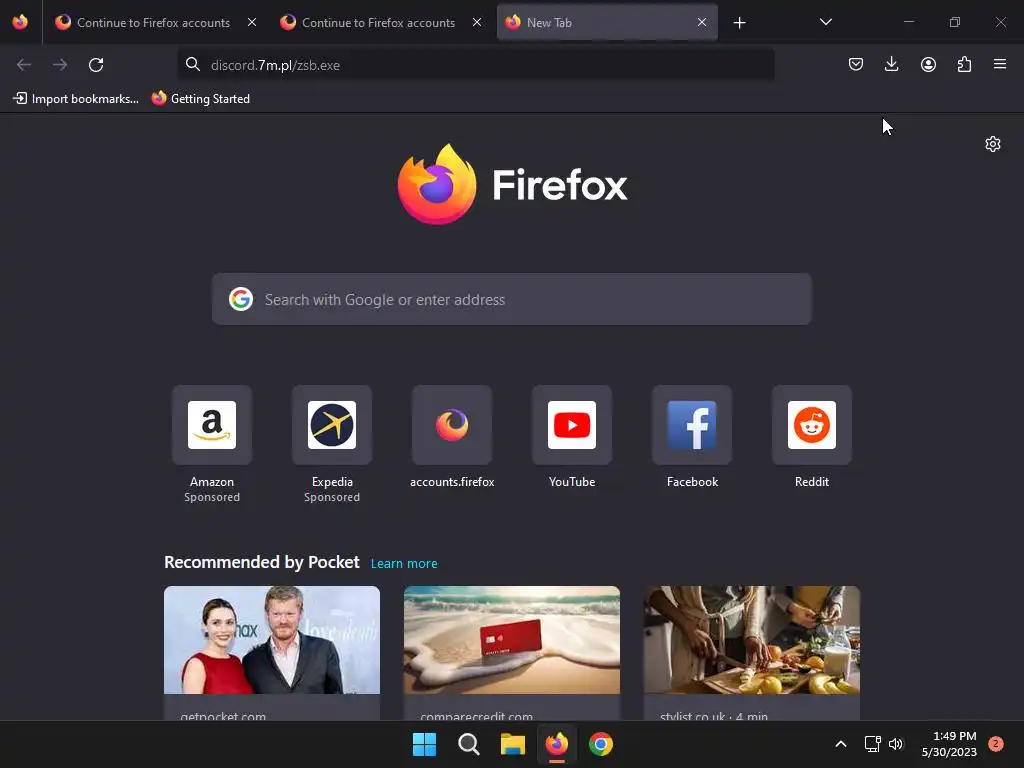Open the comparecredit.com beach card thumbnail
Screen dimensions: 1024x768
tap(511, 640)
